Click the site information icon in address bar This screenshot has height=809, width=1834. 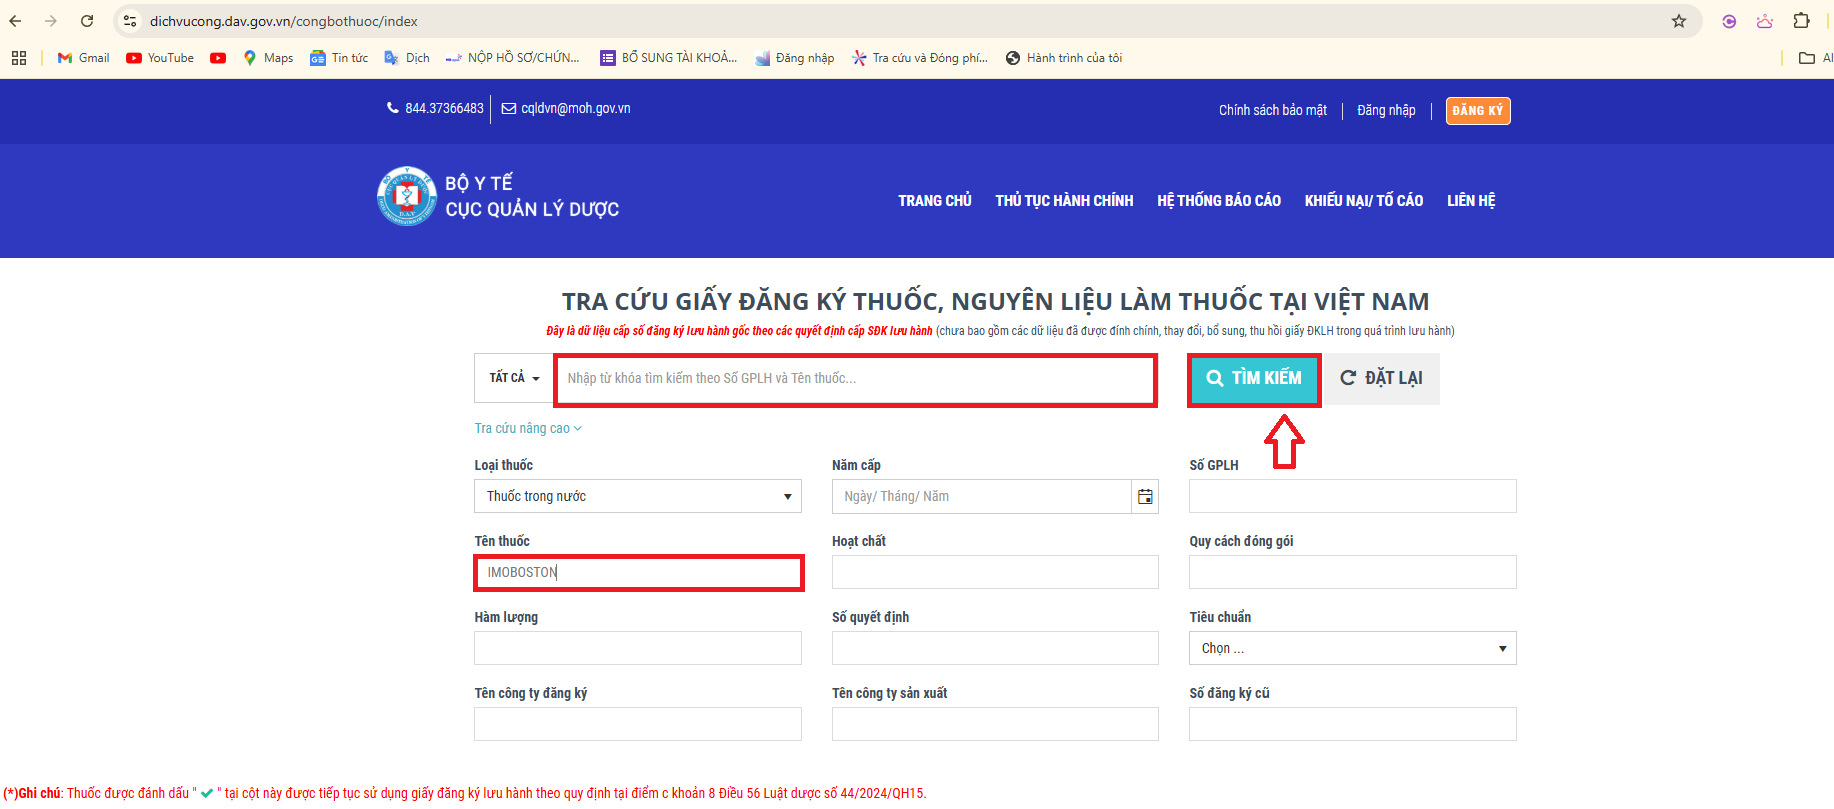point(130,21)
